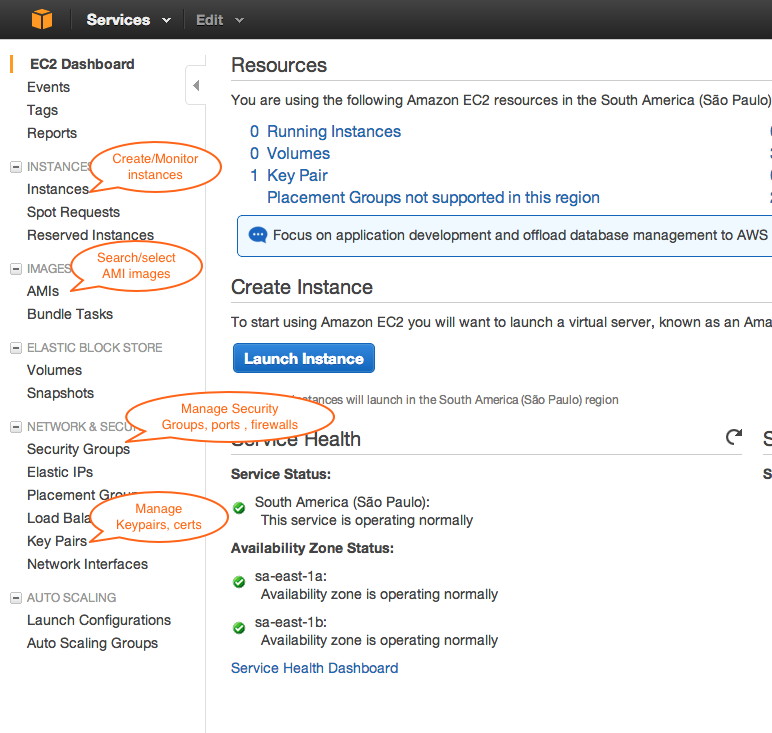The width and height of the screenshot is (772, 733).
Task: Open Elastic IPs page
Action: (x=60, y=472)
